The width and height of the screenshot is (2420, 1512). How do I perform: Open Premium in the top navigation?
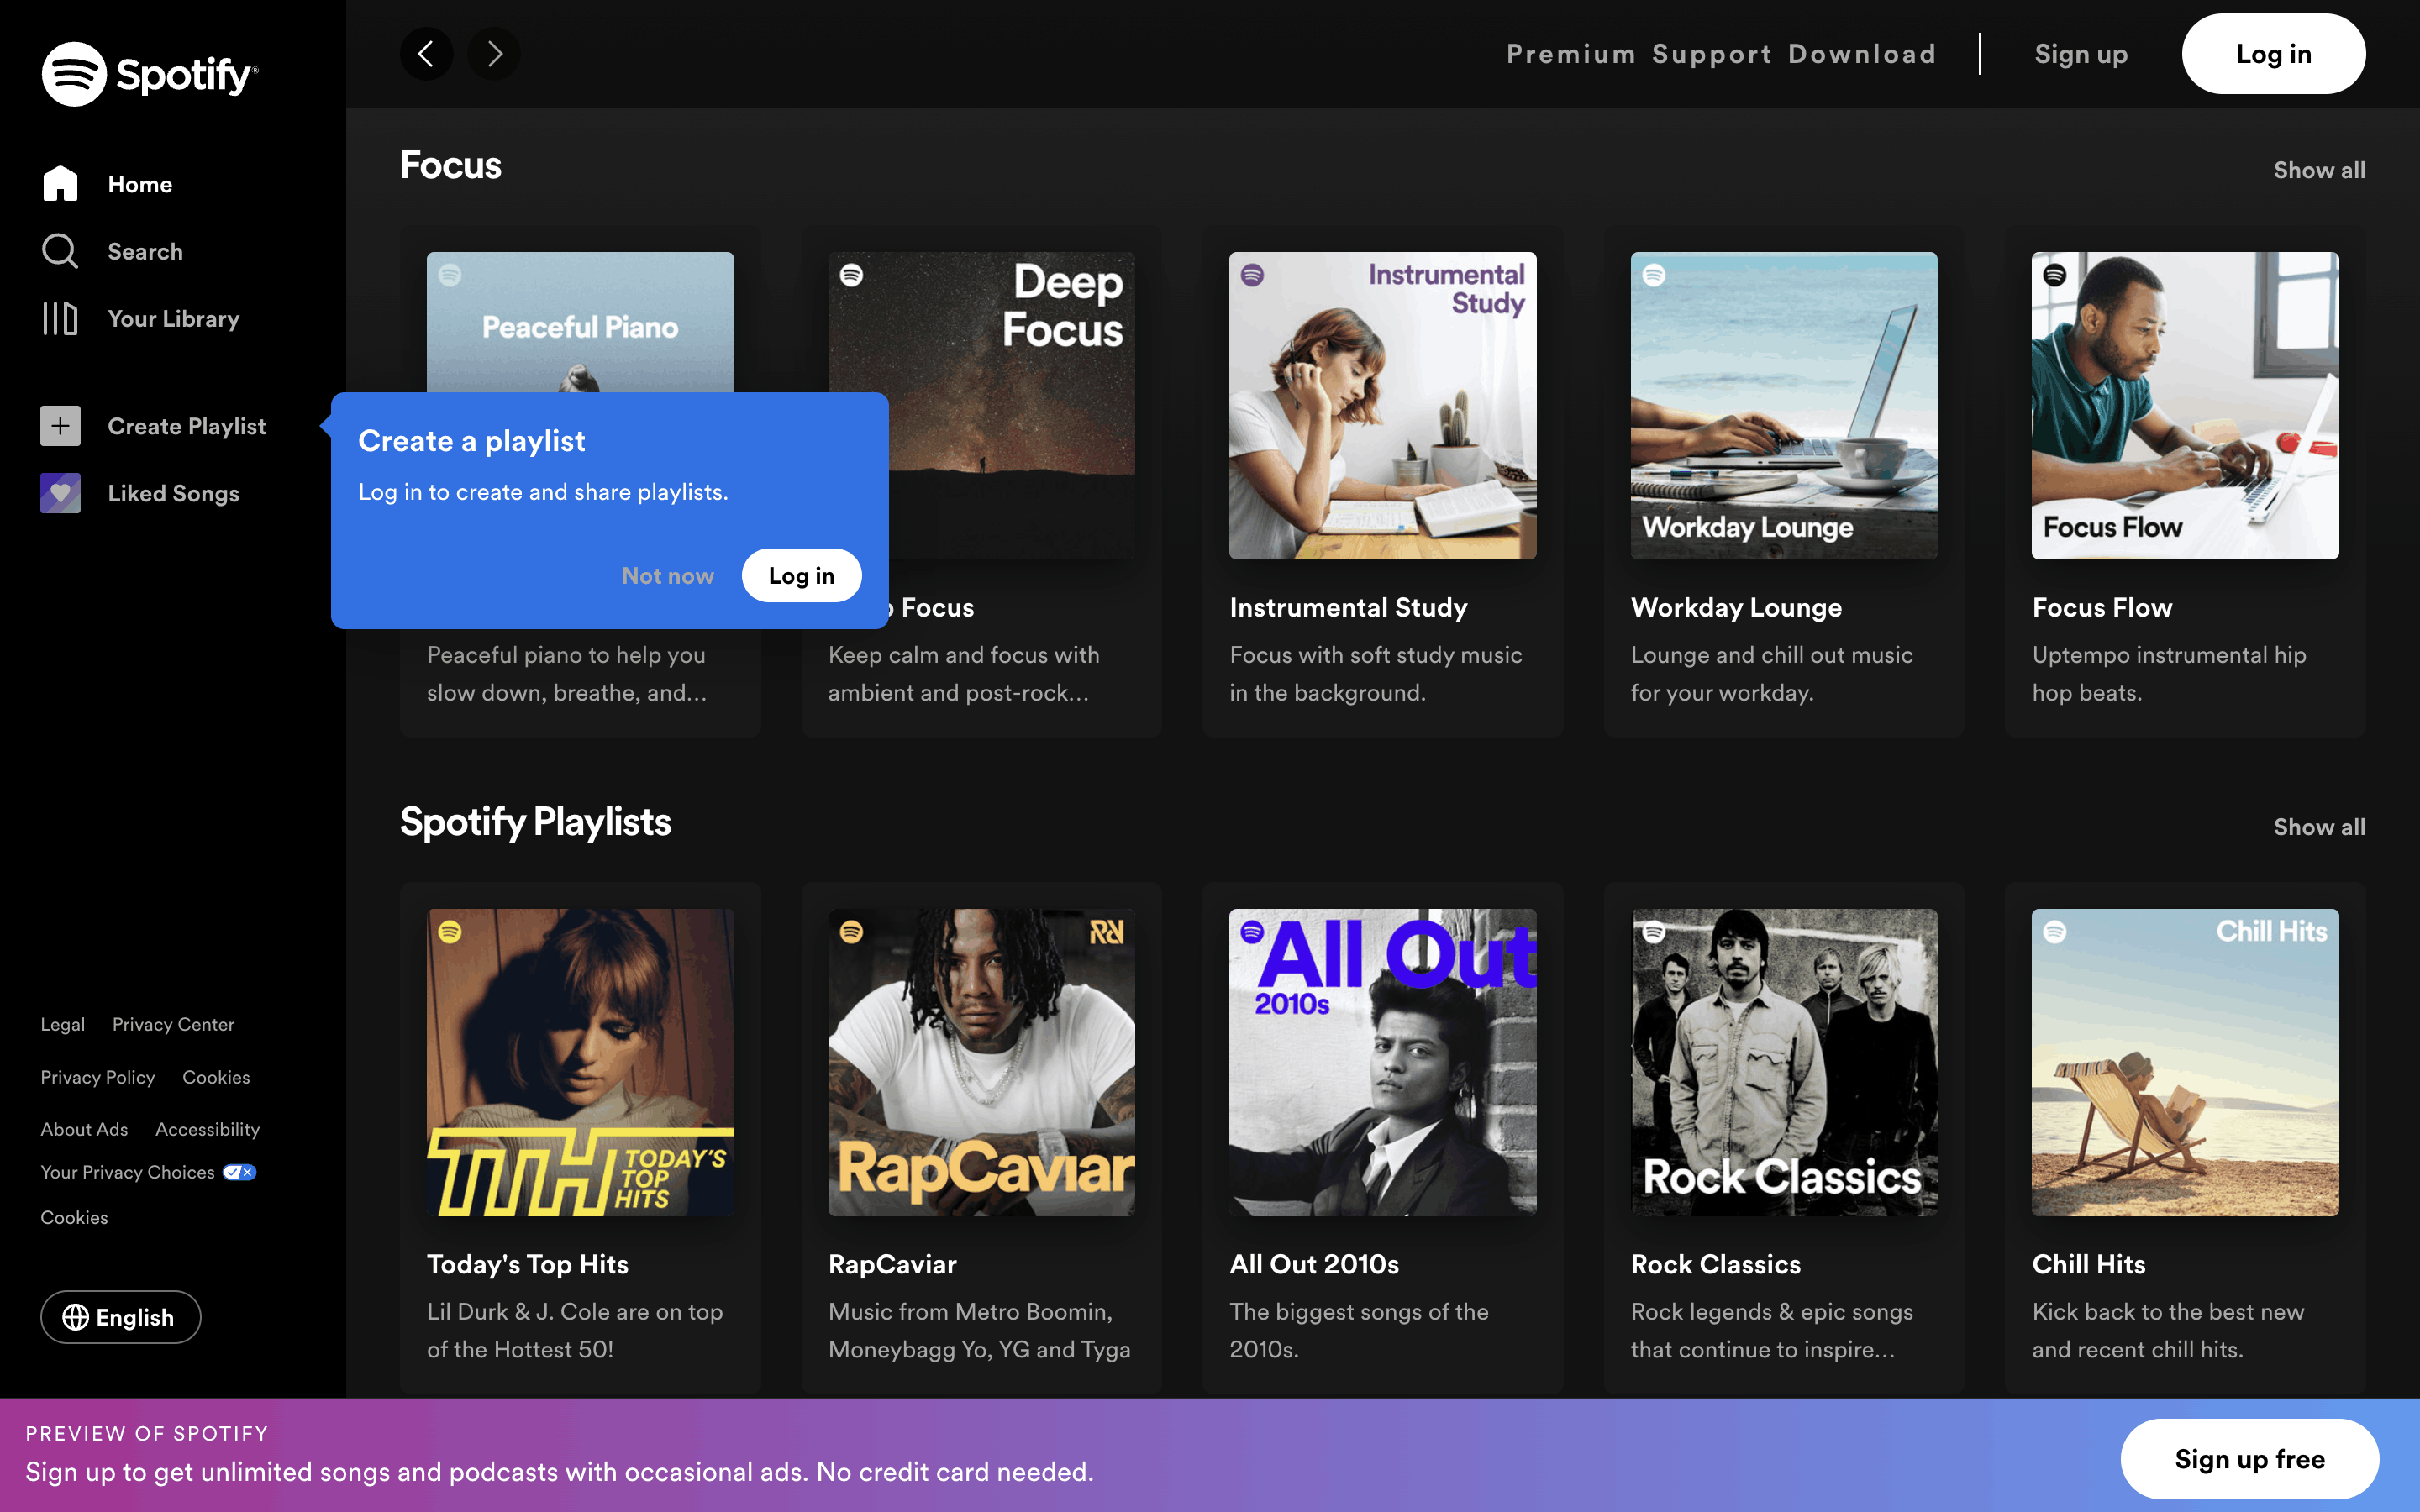(x=1571, y=54)
